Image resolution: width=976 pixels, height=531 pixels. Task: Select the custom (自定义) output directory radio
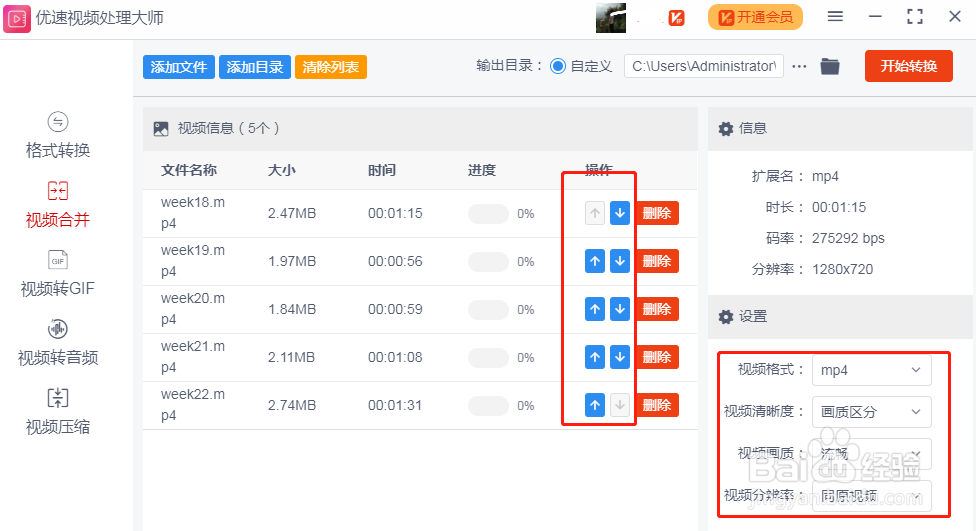(x=558, y=66)
